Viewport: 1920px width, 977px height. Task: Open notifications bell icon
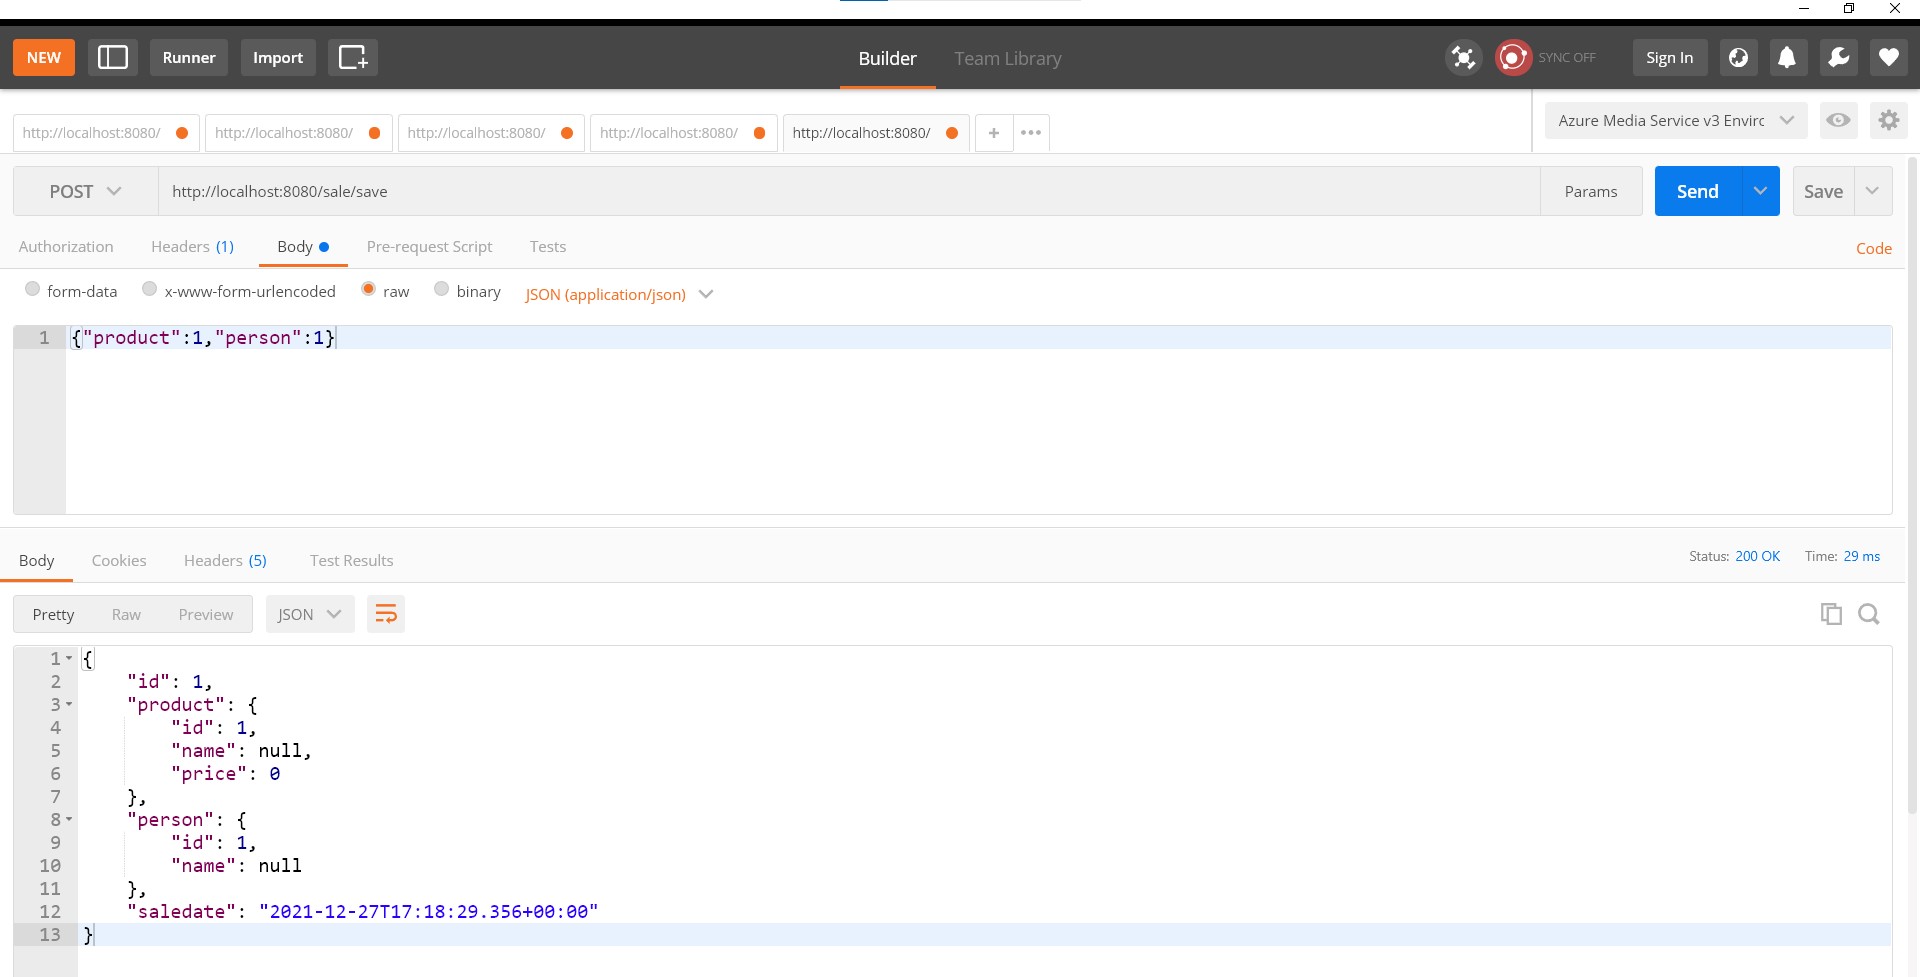[1787, 58]
